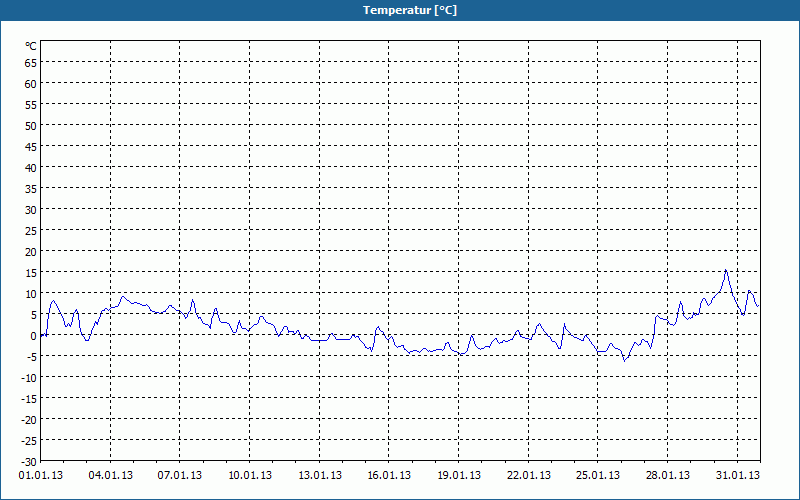
Task: Click the 13.01.13 date label
Action: point(319,475)
